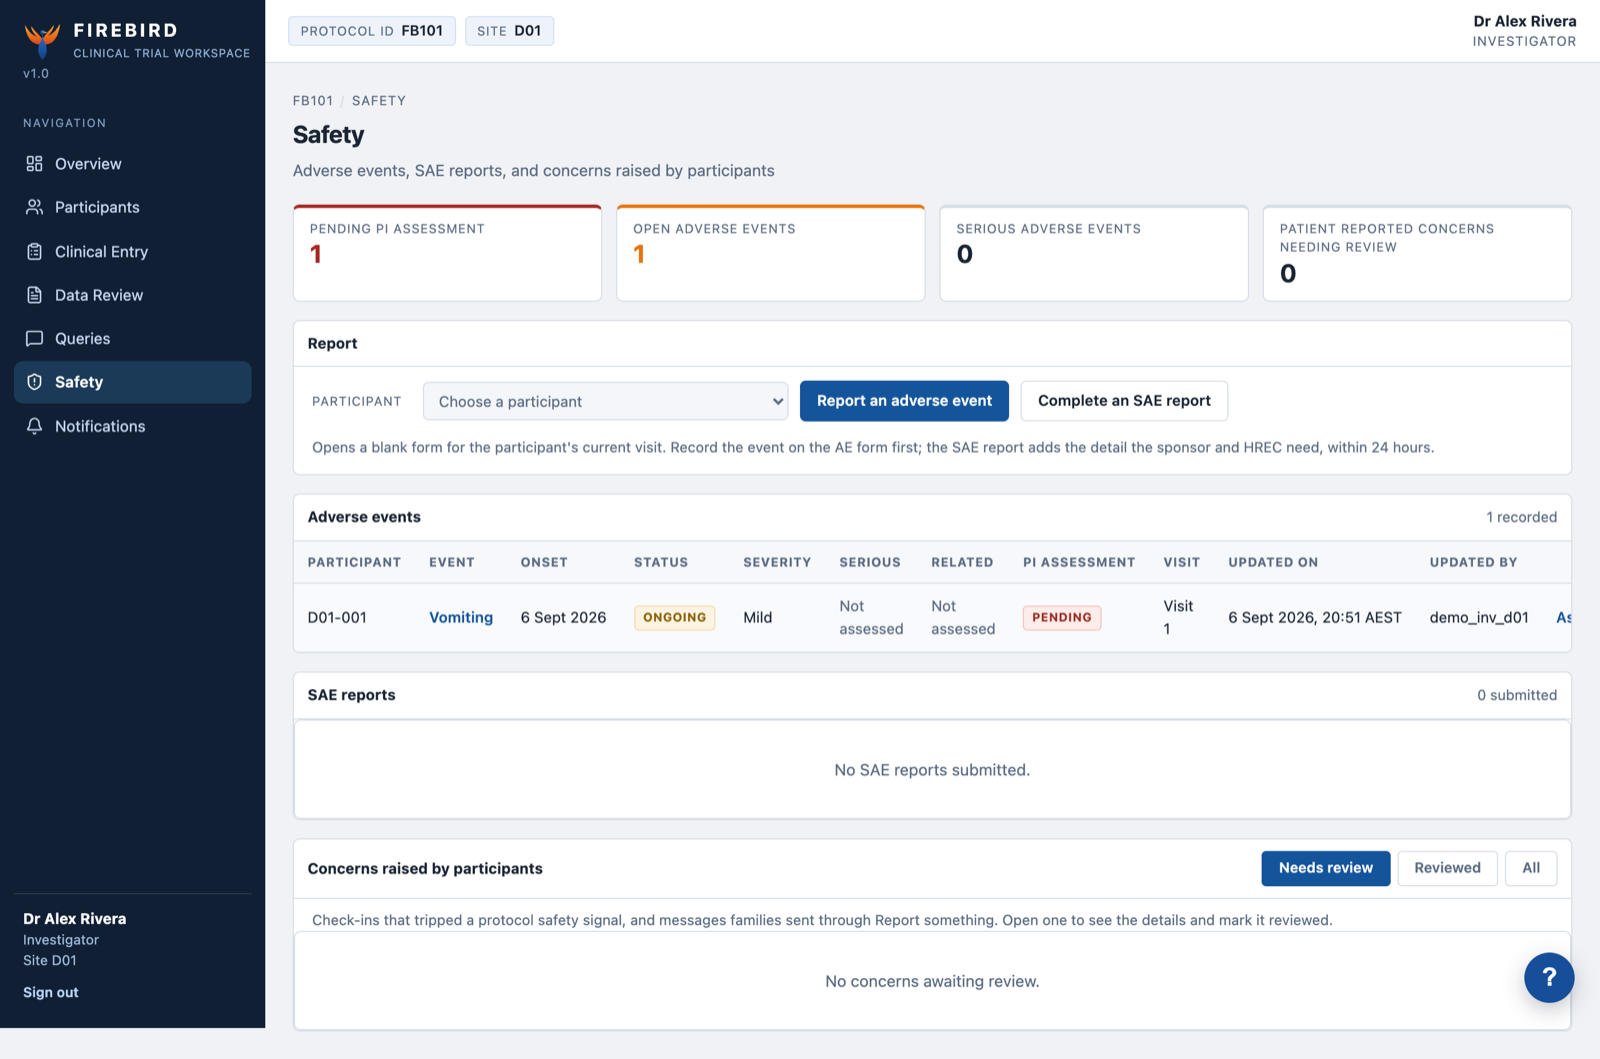Click the Protocol ID FB101 chip
Screen dimensions: 1600x1059
(372, 31)
